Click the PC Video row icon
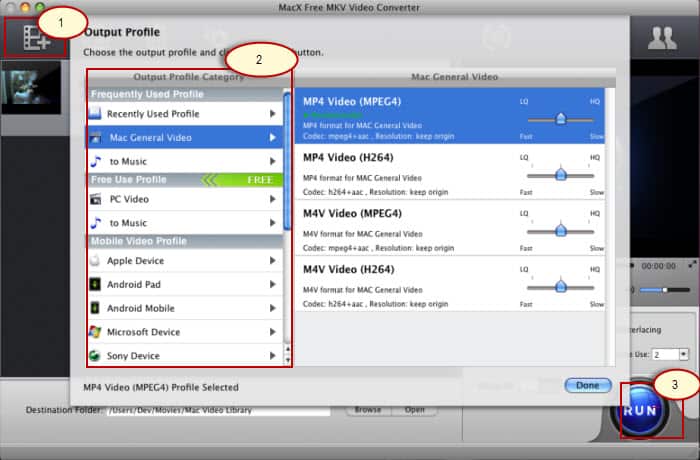The image size is (700, 460). 96,199
